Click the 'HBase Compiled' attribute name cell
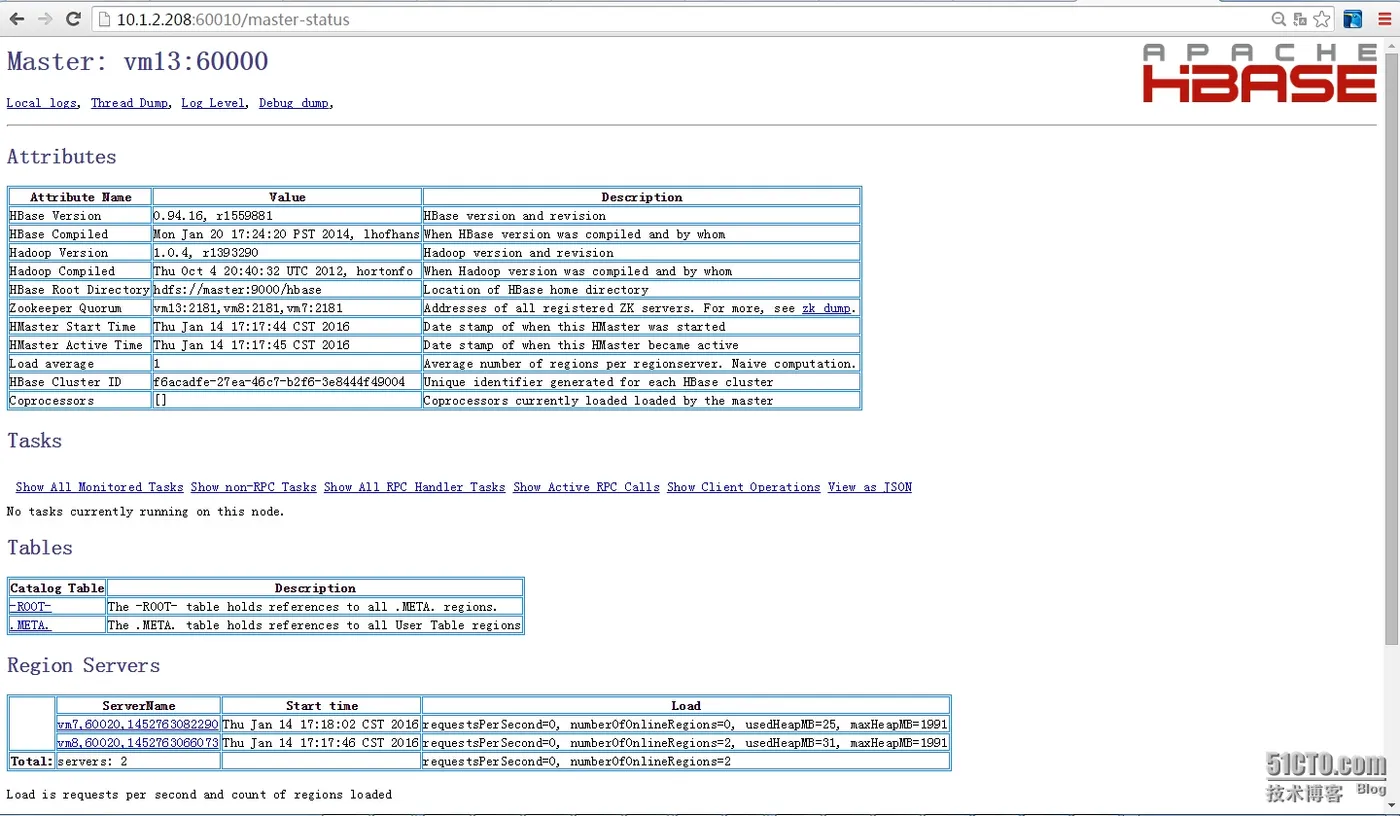 point(80,234)
